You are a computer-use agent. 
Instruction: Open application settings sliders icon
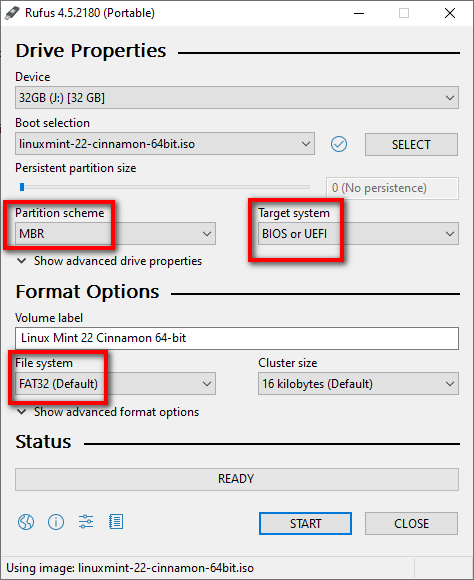tap(86, 522)
